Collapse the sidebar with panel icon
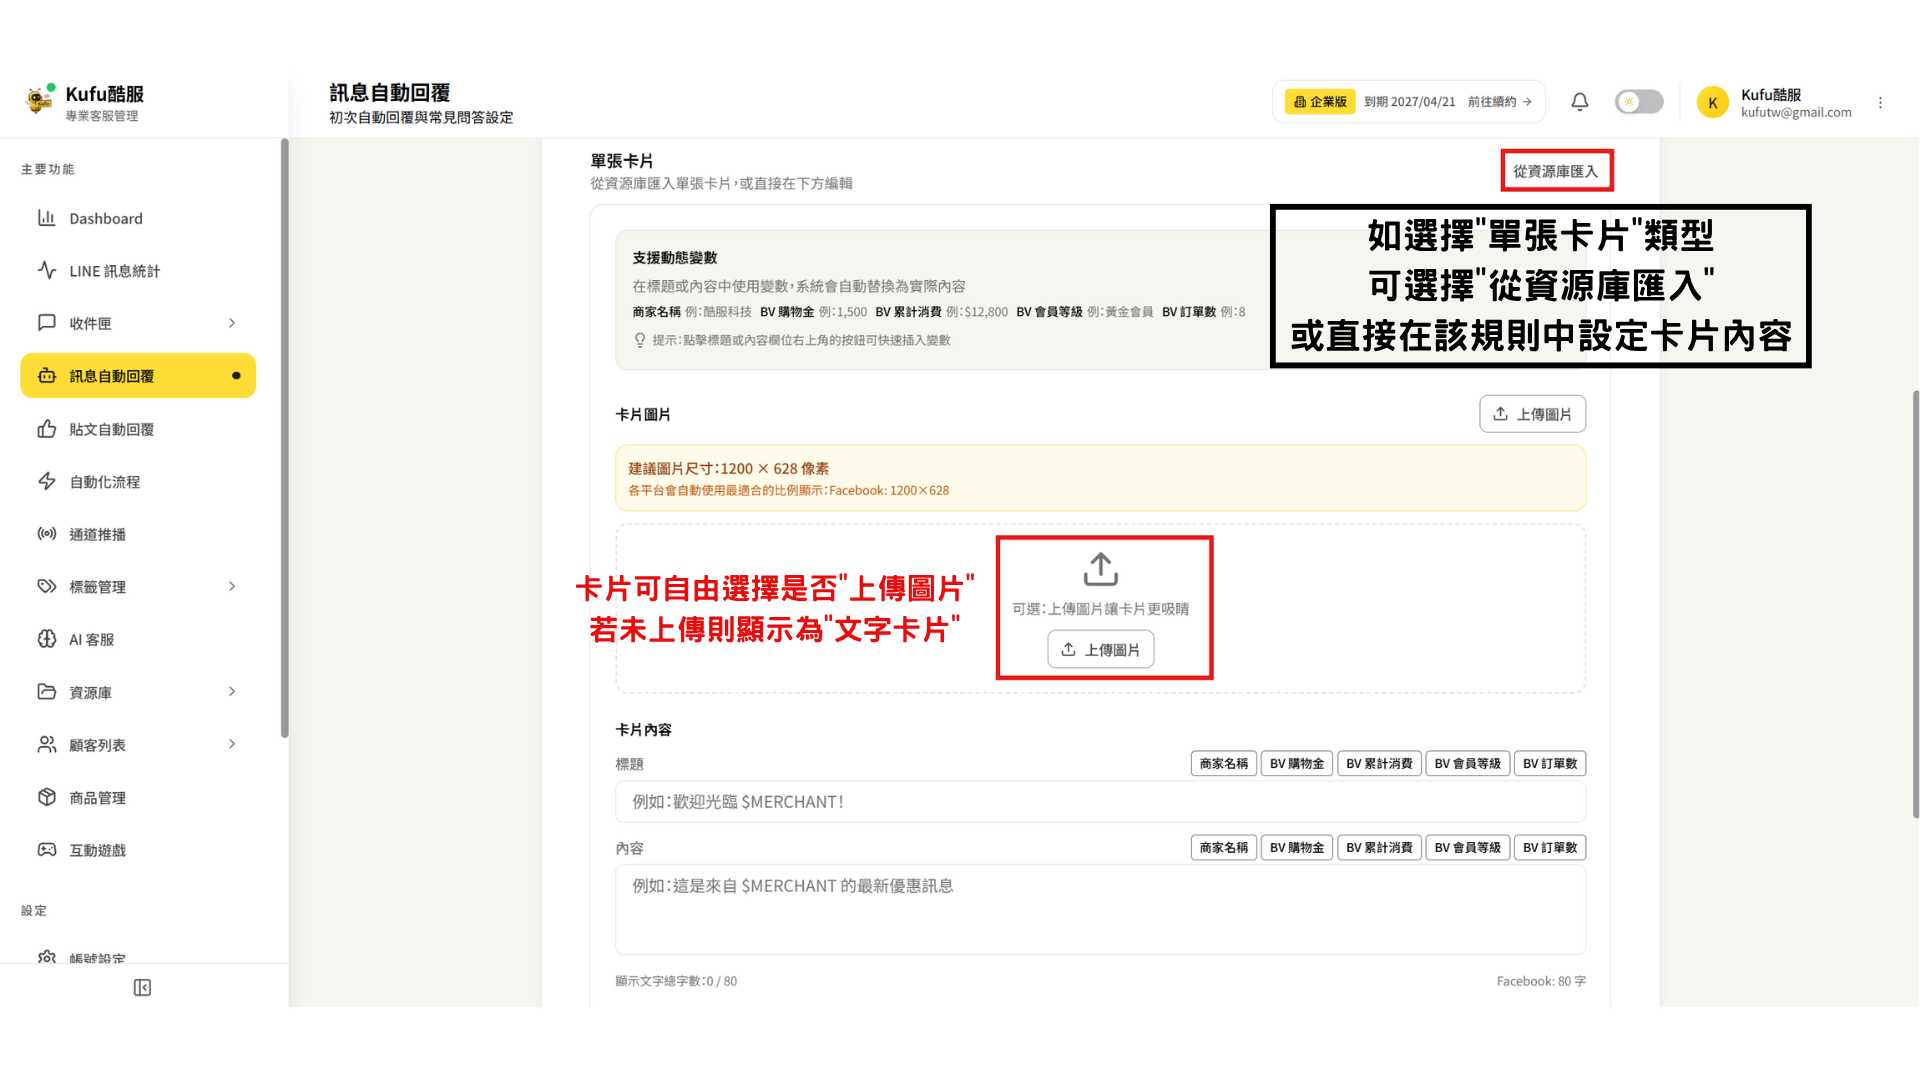1920x1080 pixels. 142,988
